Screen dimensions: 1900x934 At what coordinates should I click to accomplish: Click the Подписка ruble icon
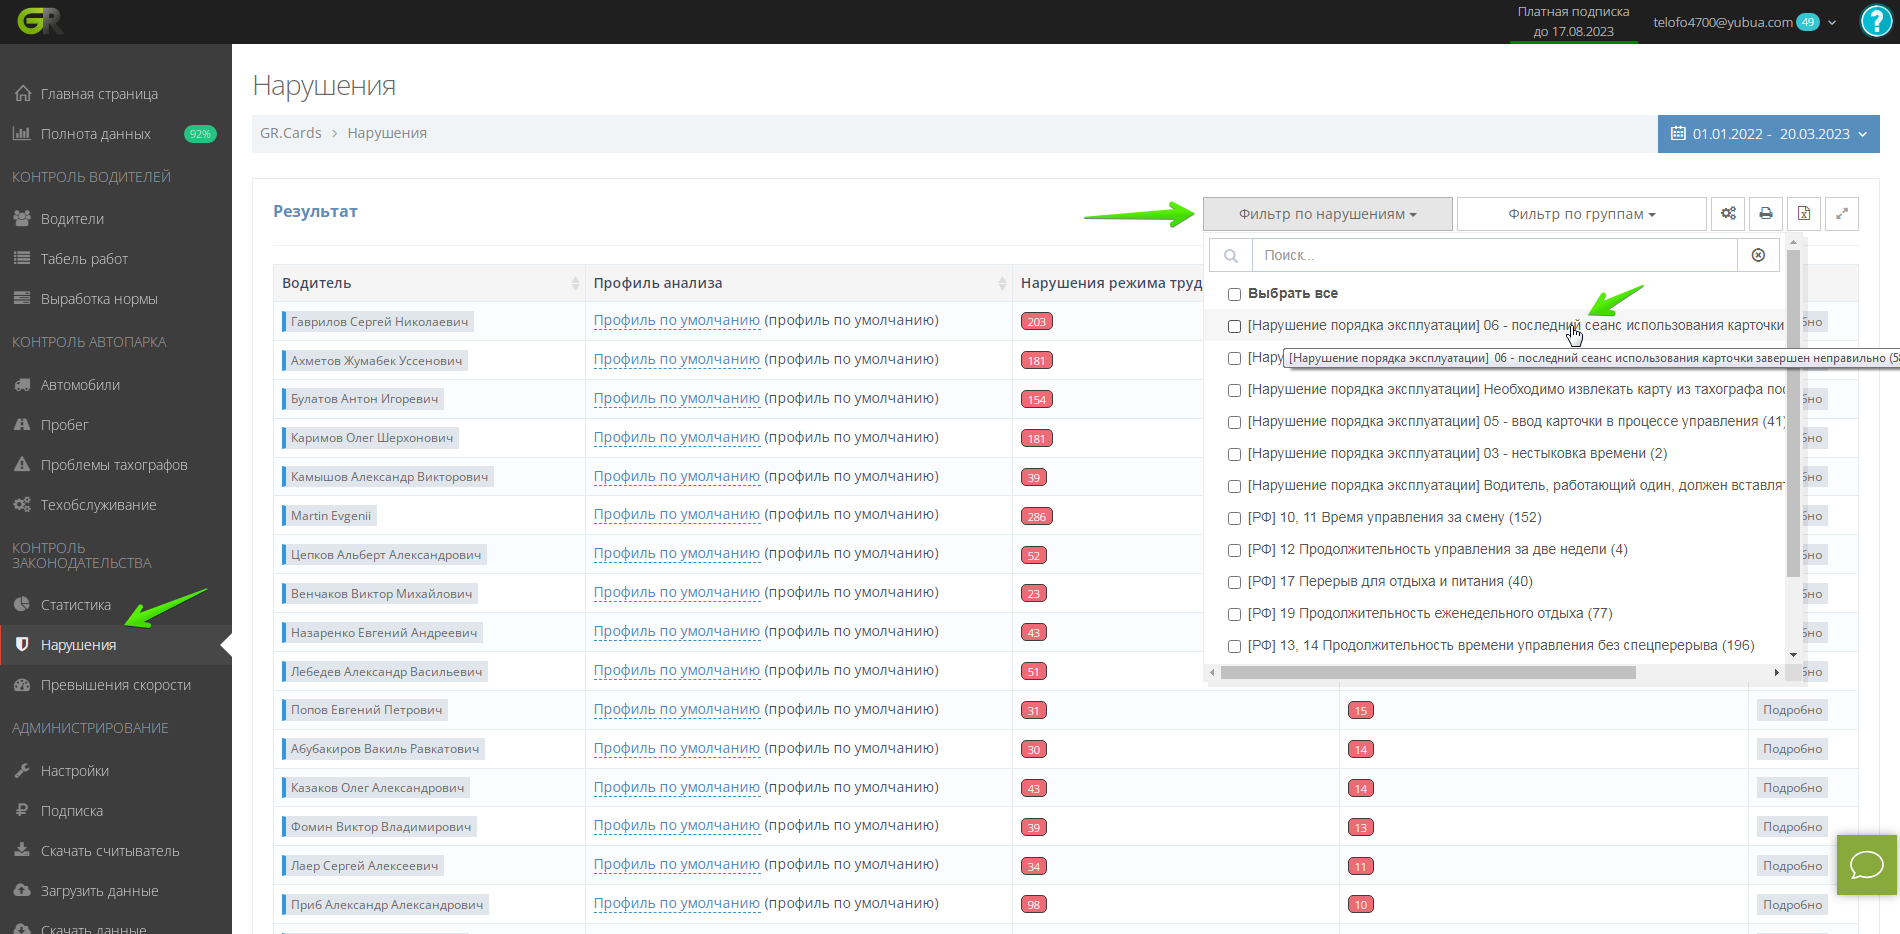tap(22, 810)
